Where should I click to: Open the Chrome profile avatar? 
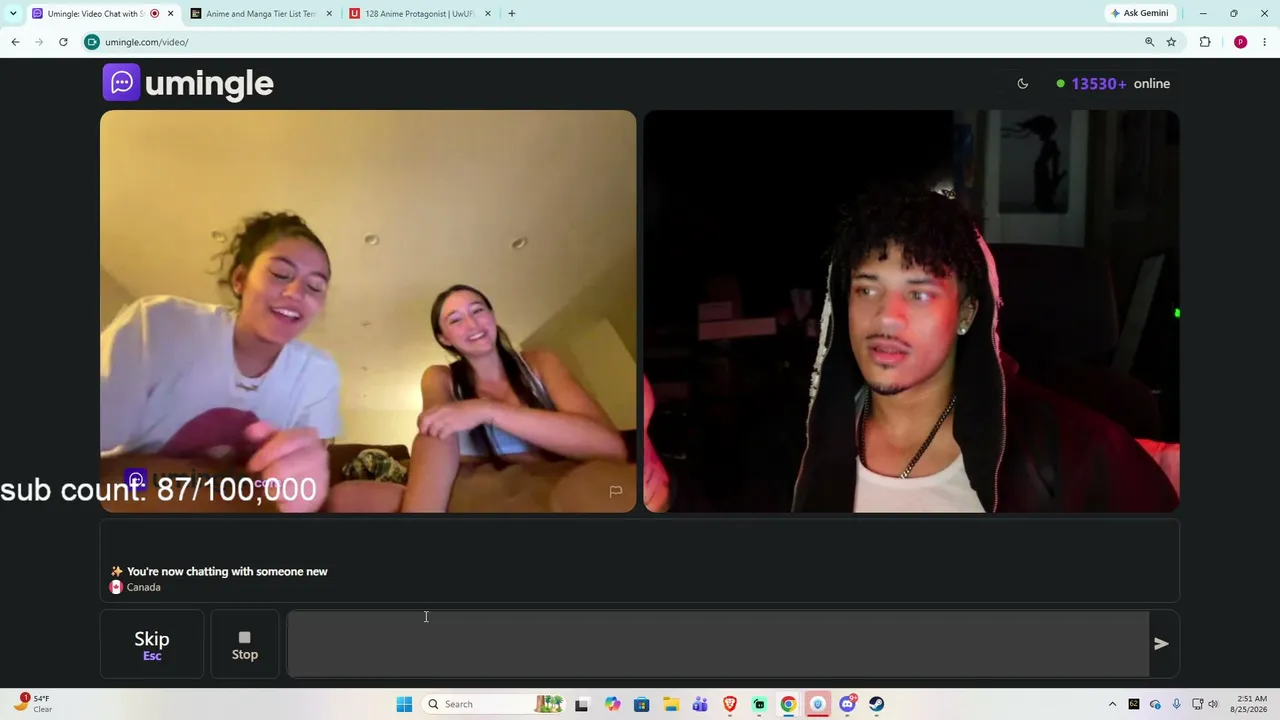click(1240, 42)
